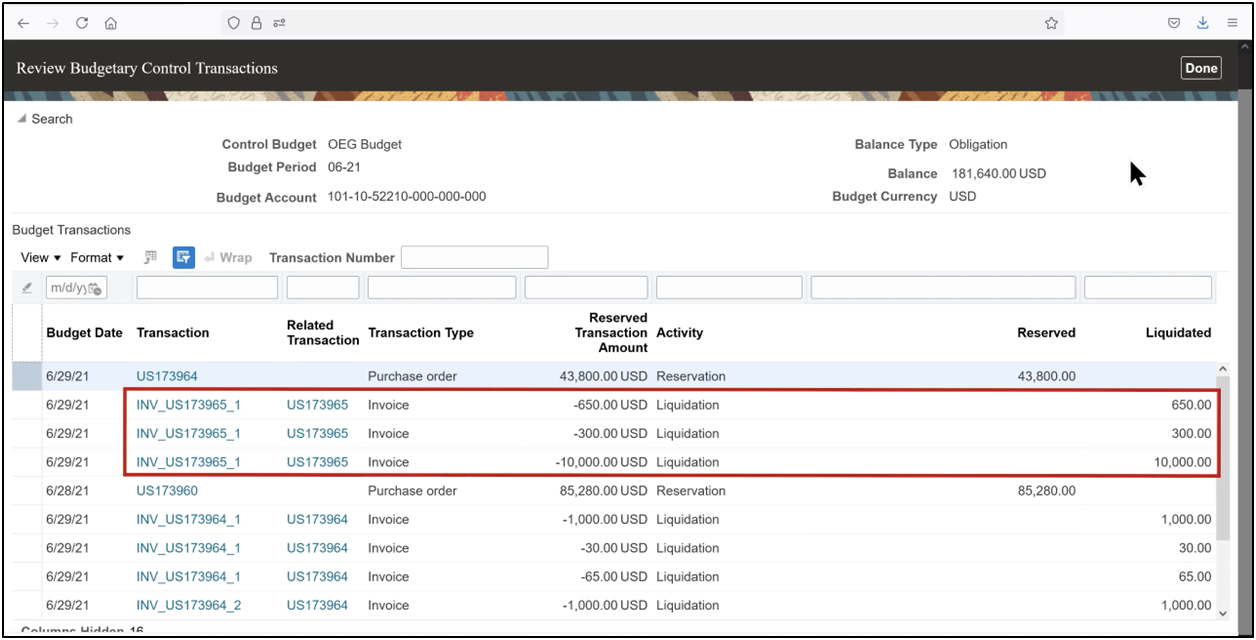Viewport: 1256px width, 640px height.
Task: Open the Firefox application menu
Action: click(x=1233, y=22)
